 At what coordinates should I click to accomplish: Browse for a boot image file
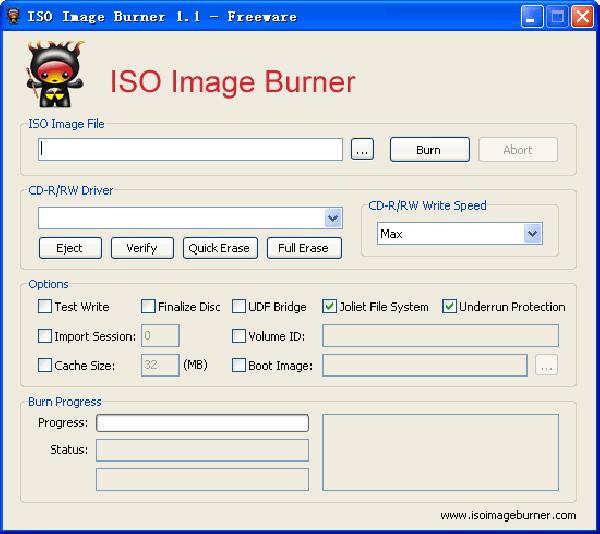click(546, 365)
